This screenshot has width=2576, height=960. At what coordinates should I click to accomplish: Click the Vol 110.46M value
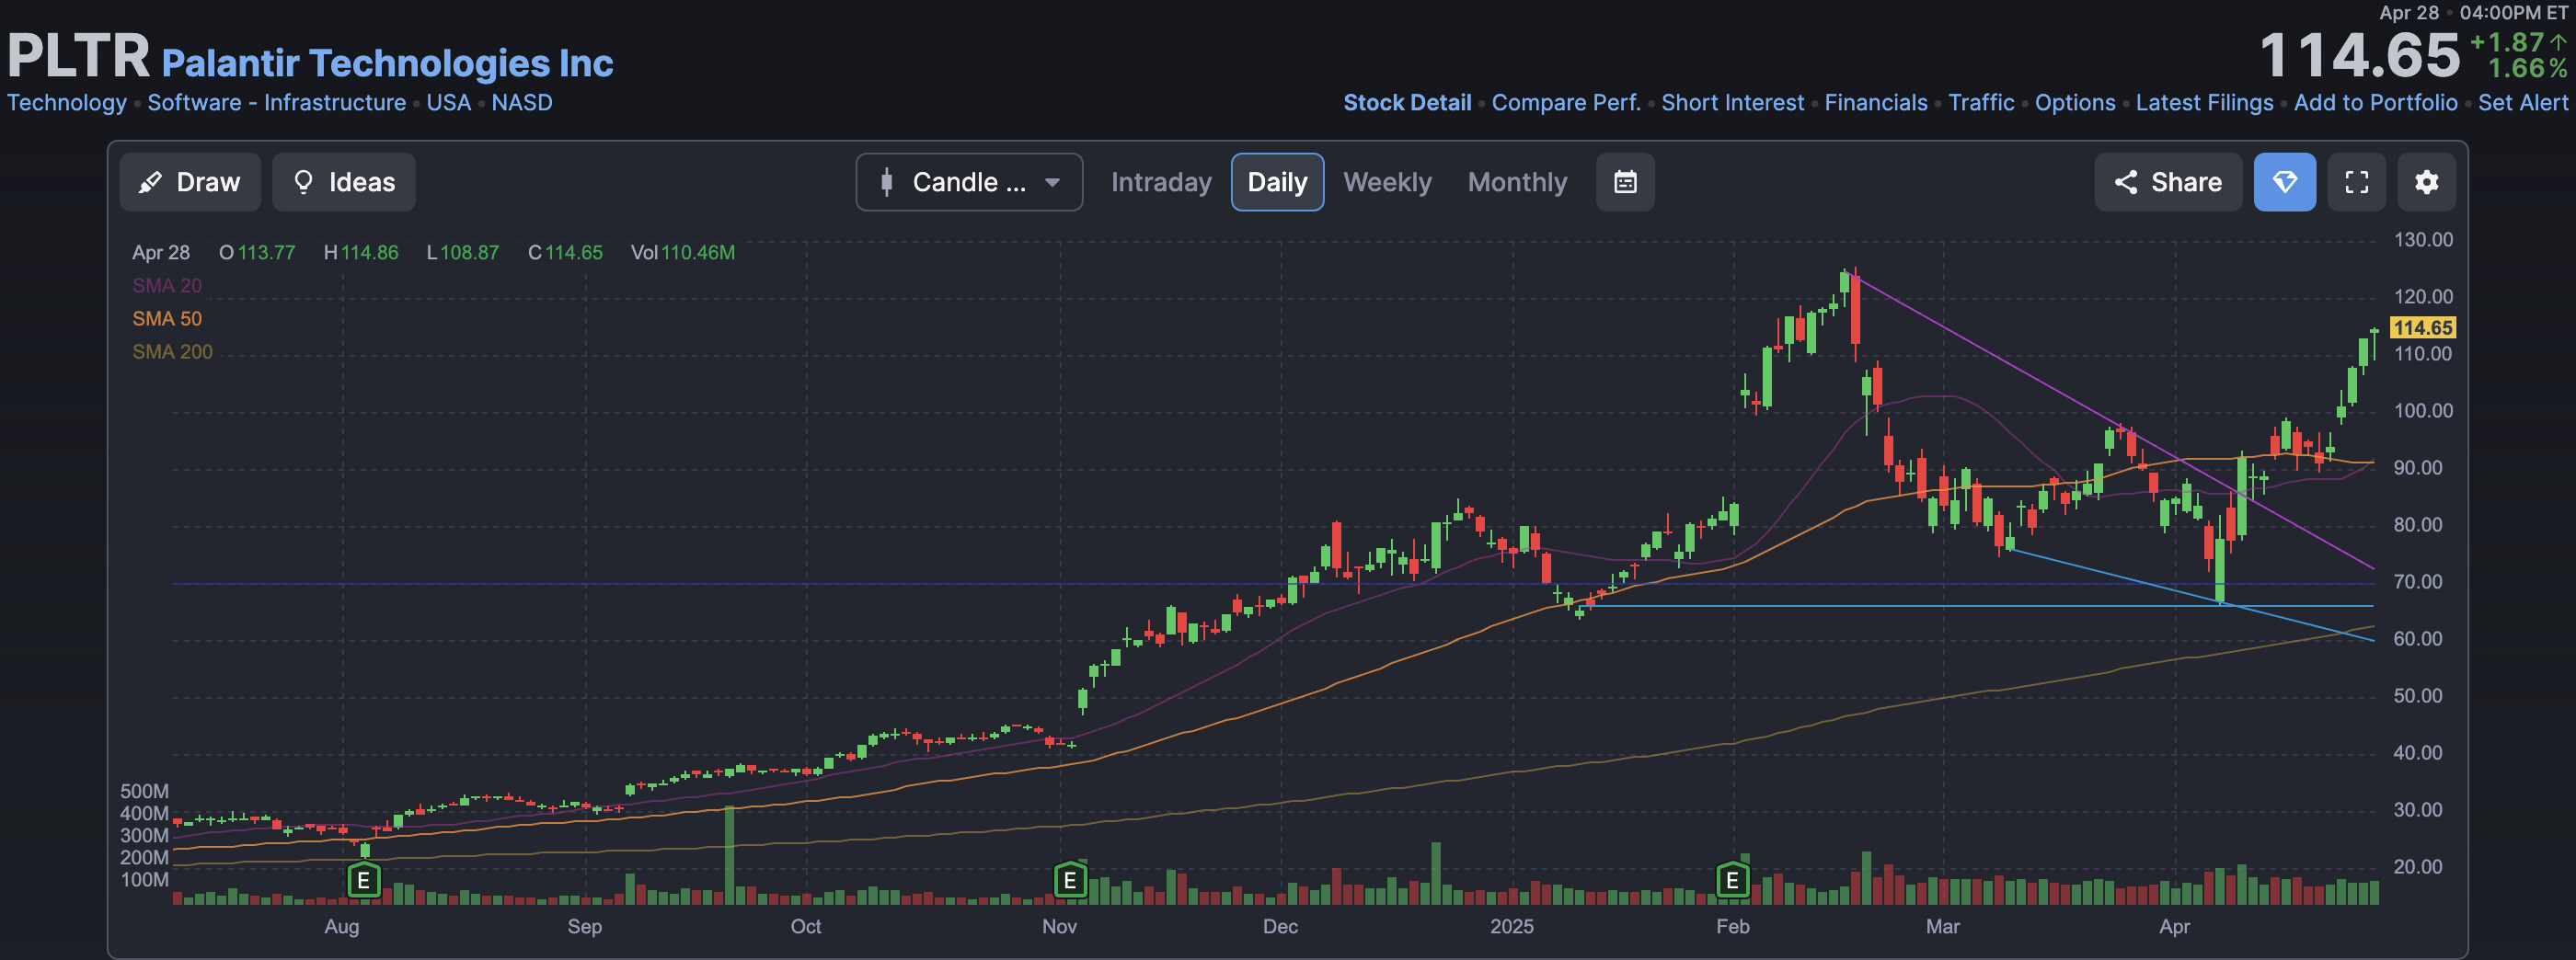pos(682,253)
